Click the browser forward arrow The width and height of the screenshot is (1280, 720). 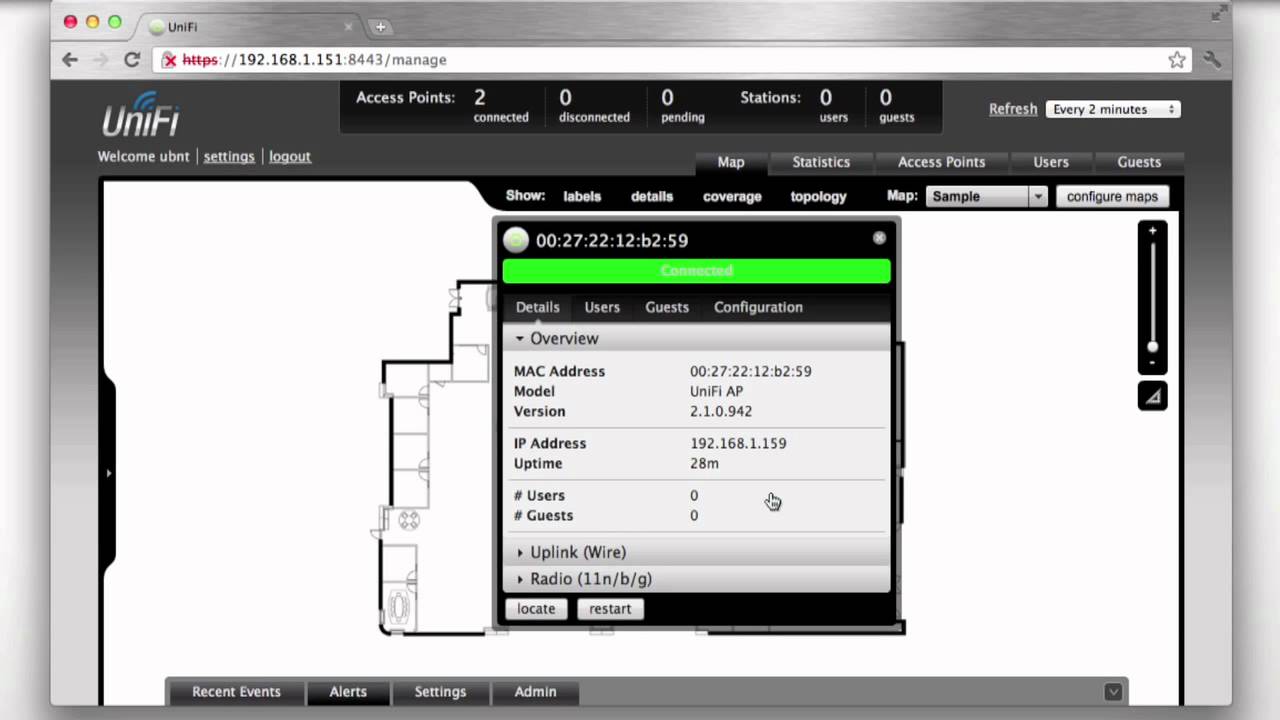click(100, 60)
